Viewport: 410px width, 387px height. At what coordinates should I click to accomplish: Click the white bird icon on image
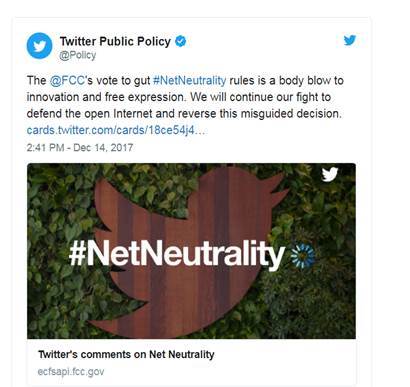[x=330, y=174]
